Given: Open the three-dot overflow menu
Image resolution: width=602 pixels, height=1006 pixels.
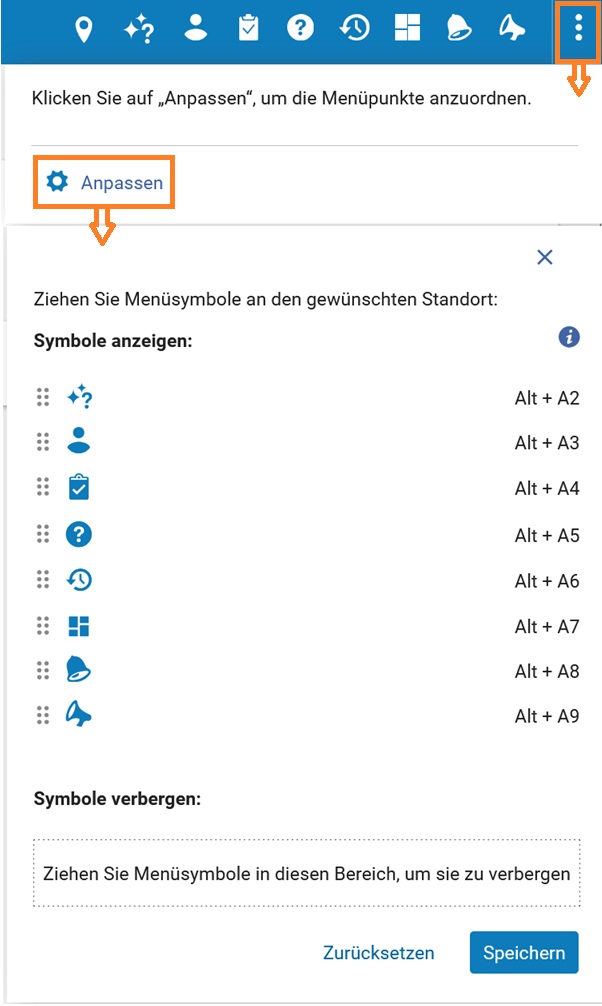Looking at the screenshot, I should click(x=578, y=30).
